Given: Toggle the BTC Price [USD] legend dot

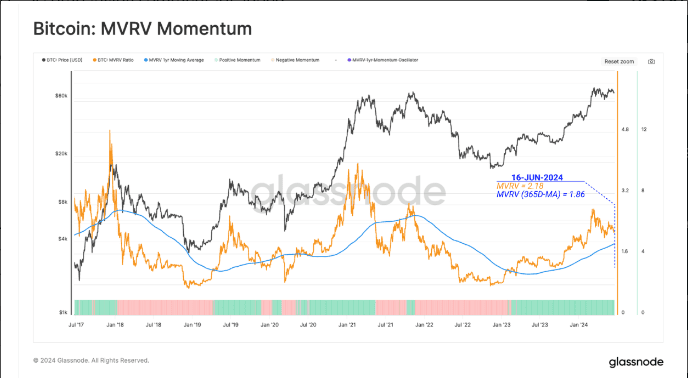Looking at the screenshot, I should coord(43,60).
